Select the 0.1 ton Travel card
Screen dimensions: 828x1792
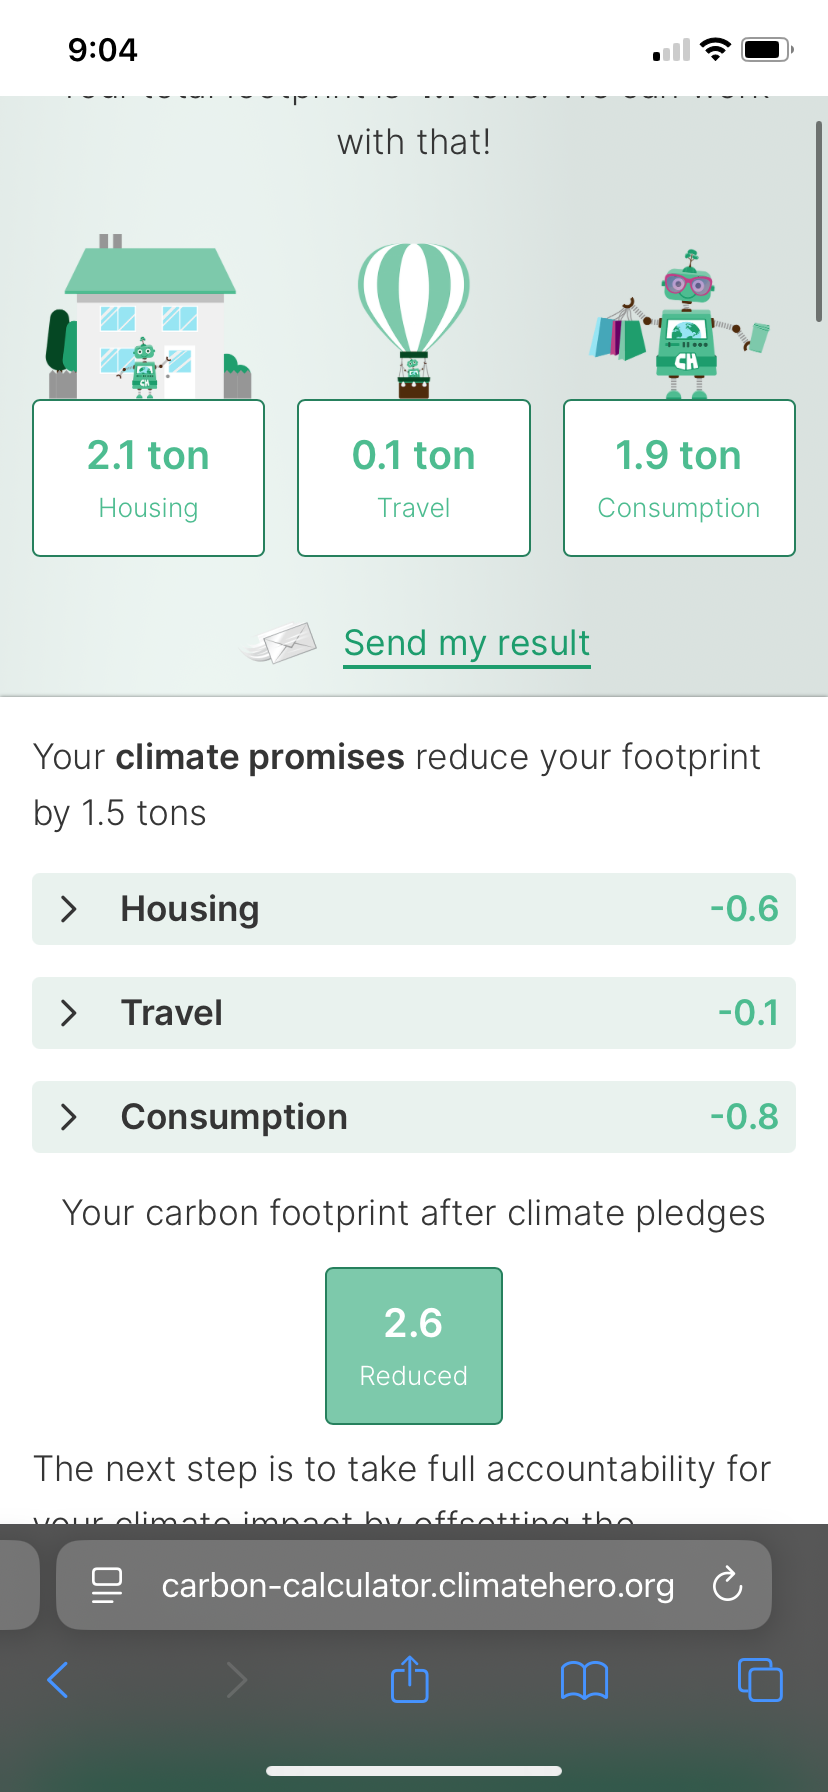coord(414,478)
